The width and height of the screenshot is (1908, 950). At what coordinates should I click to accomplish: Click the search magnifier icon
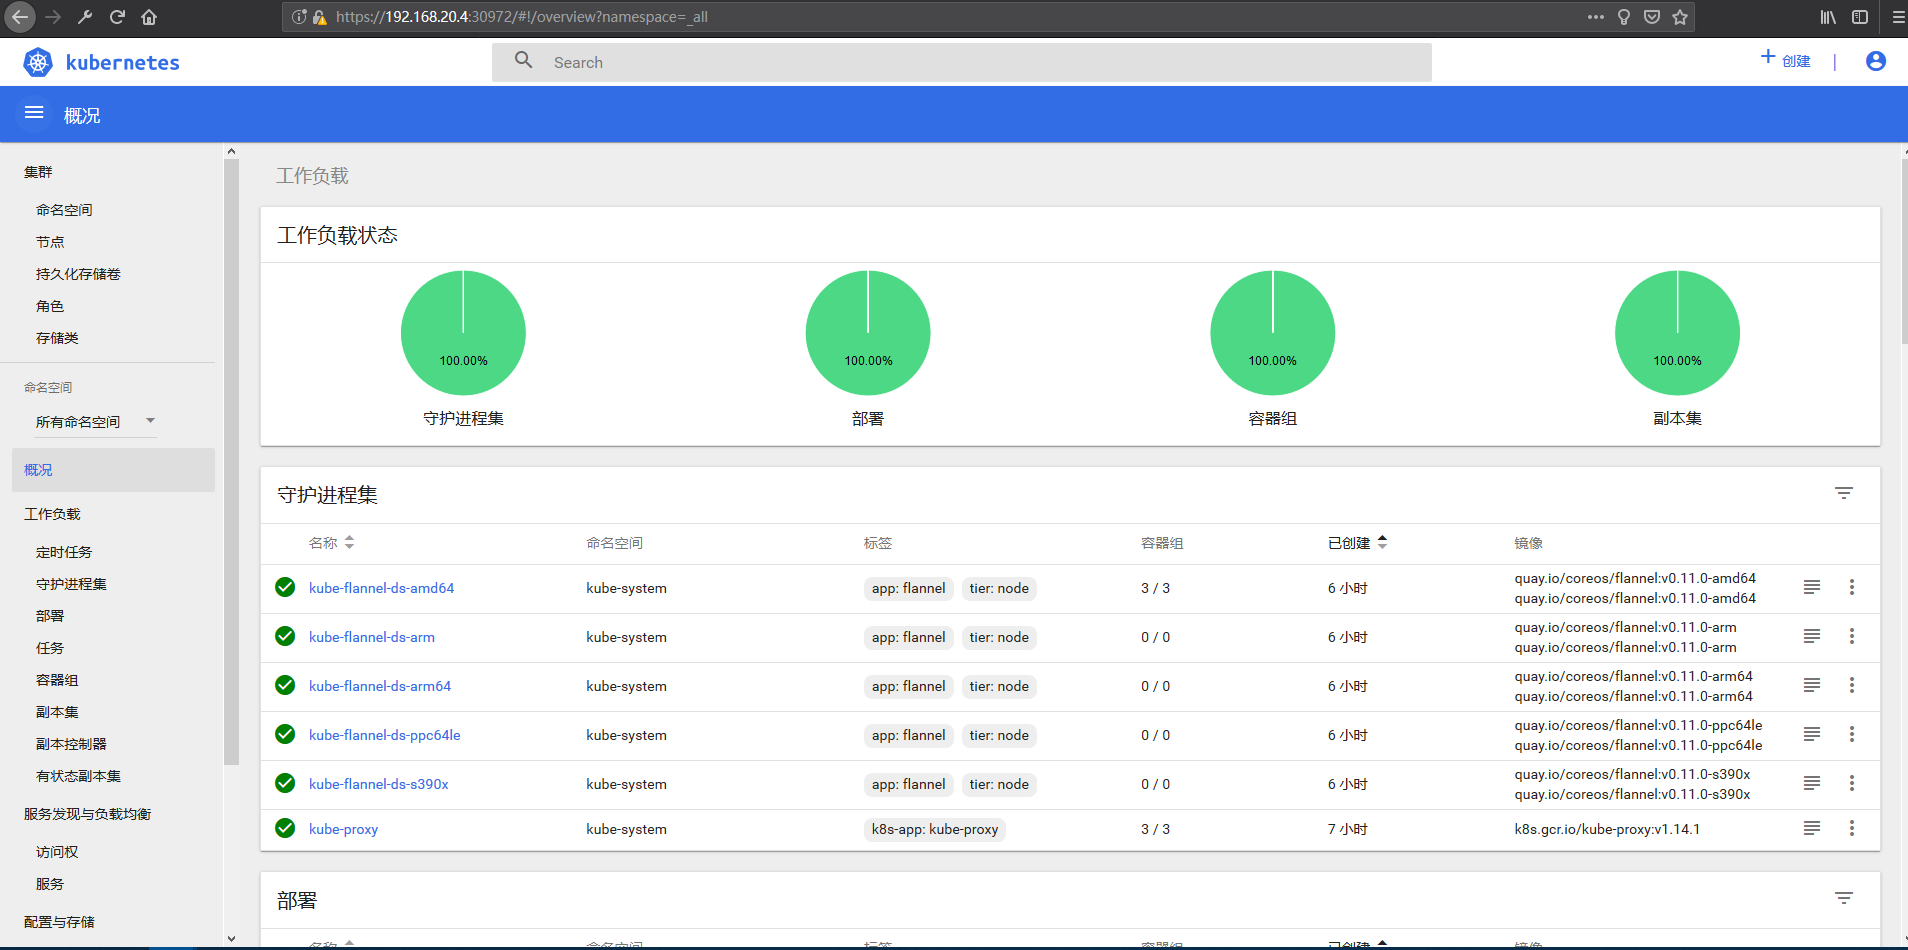[x=523, y=61]
